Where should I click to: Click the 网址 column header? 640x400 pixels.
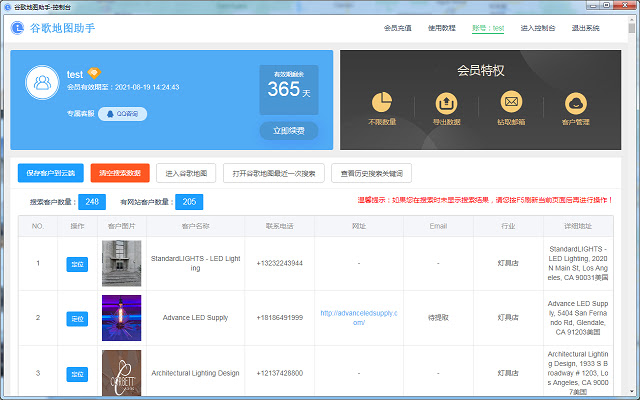(359, 226)
